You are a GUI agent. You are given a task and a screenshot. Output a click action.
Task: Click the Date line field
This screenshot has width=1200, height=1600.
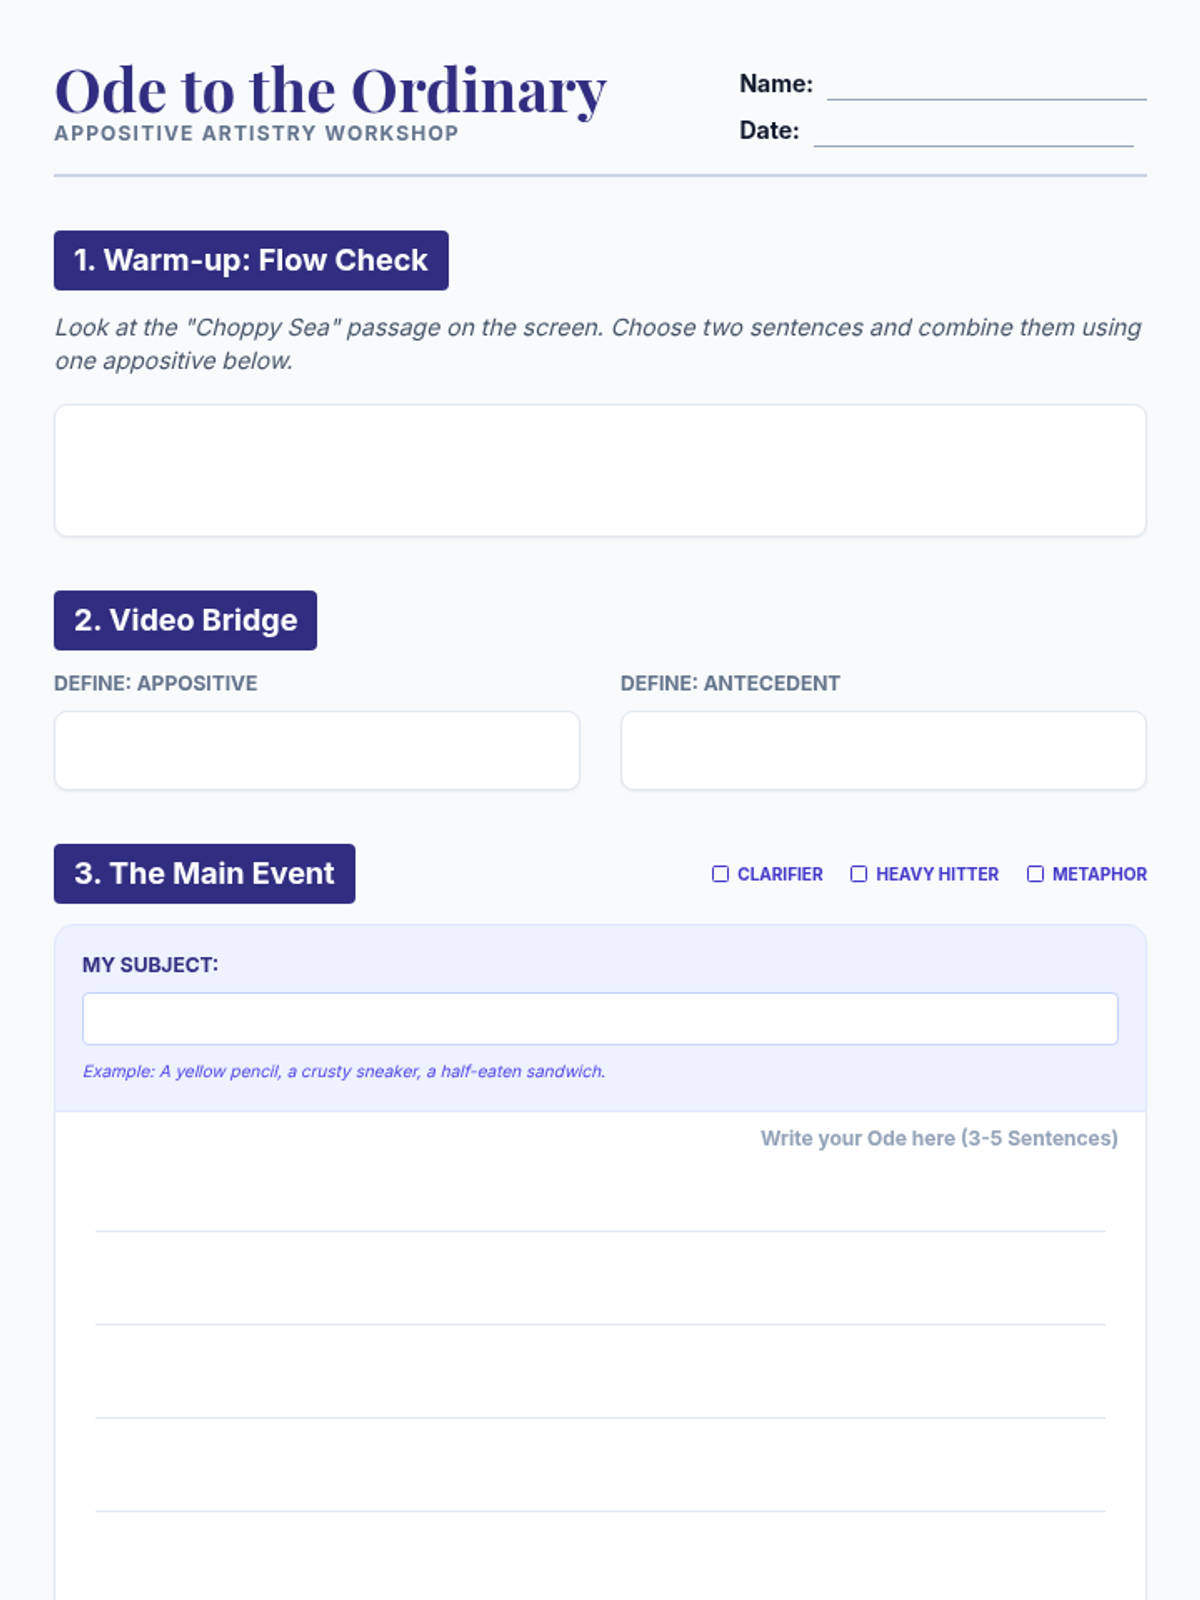point(973,132)
